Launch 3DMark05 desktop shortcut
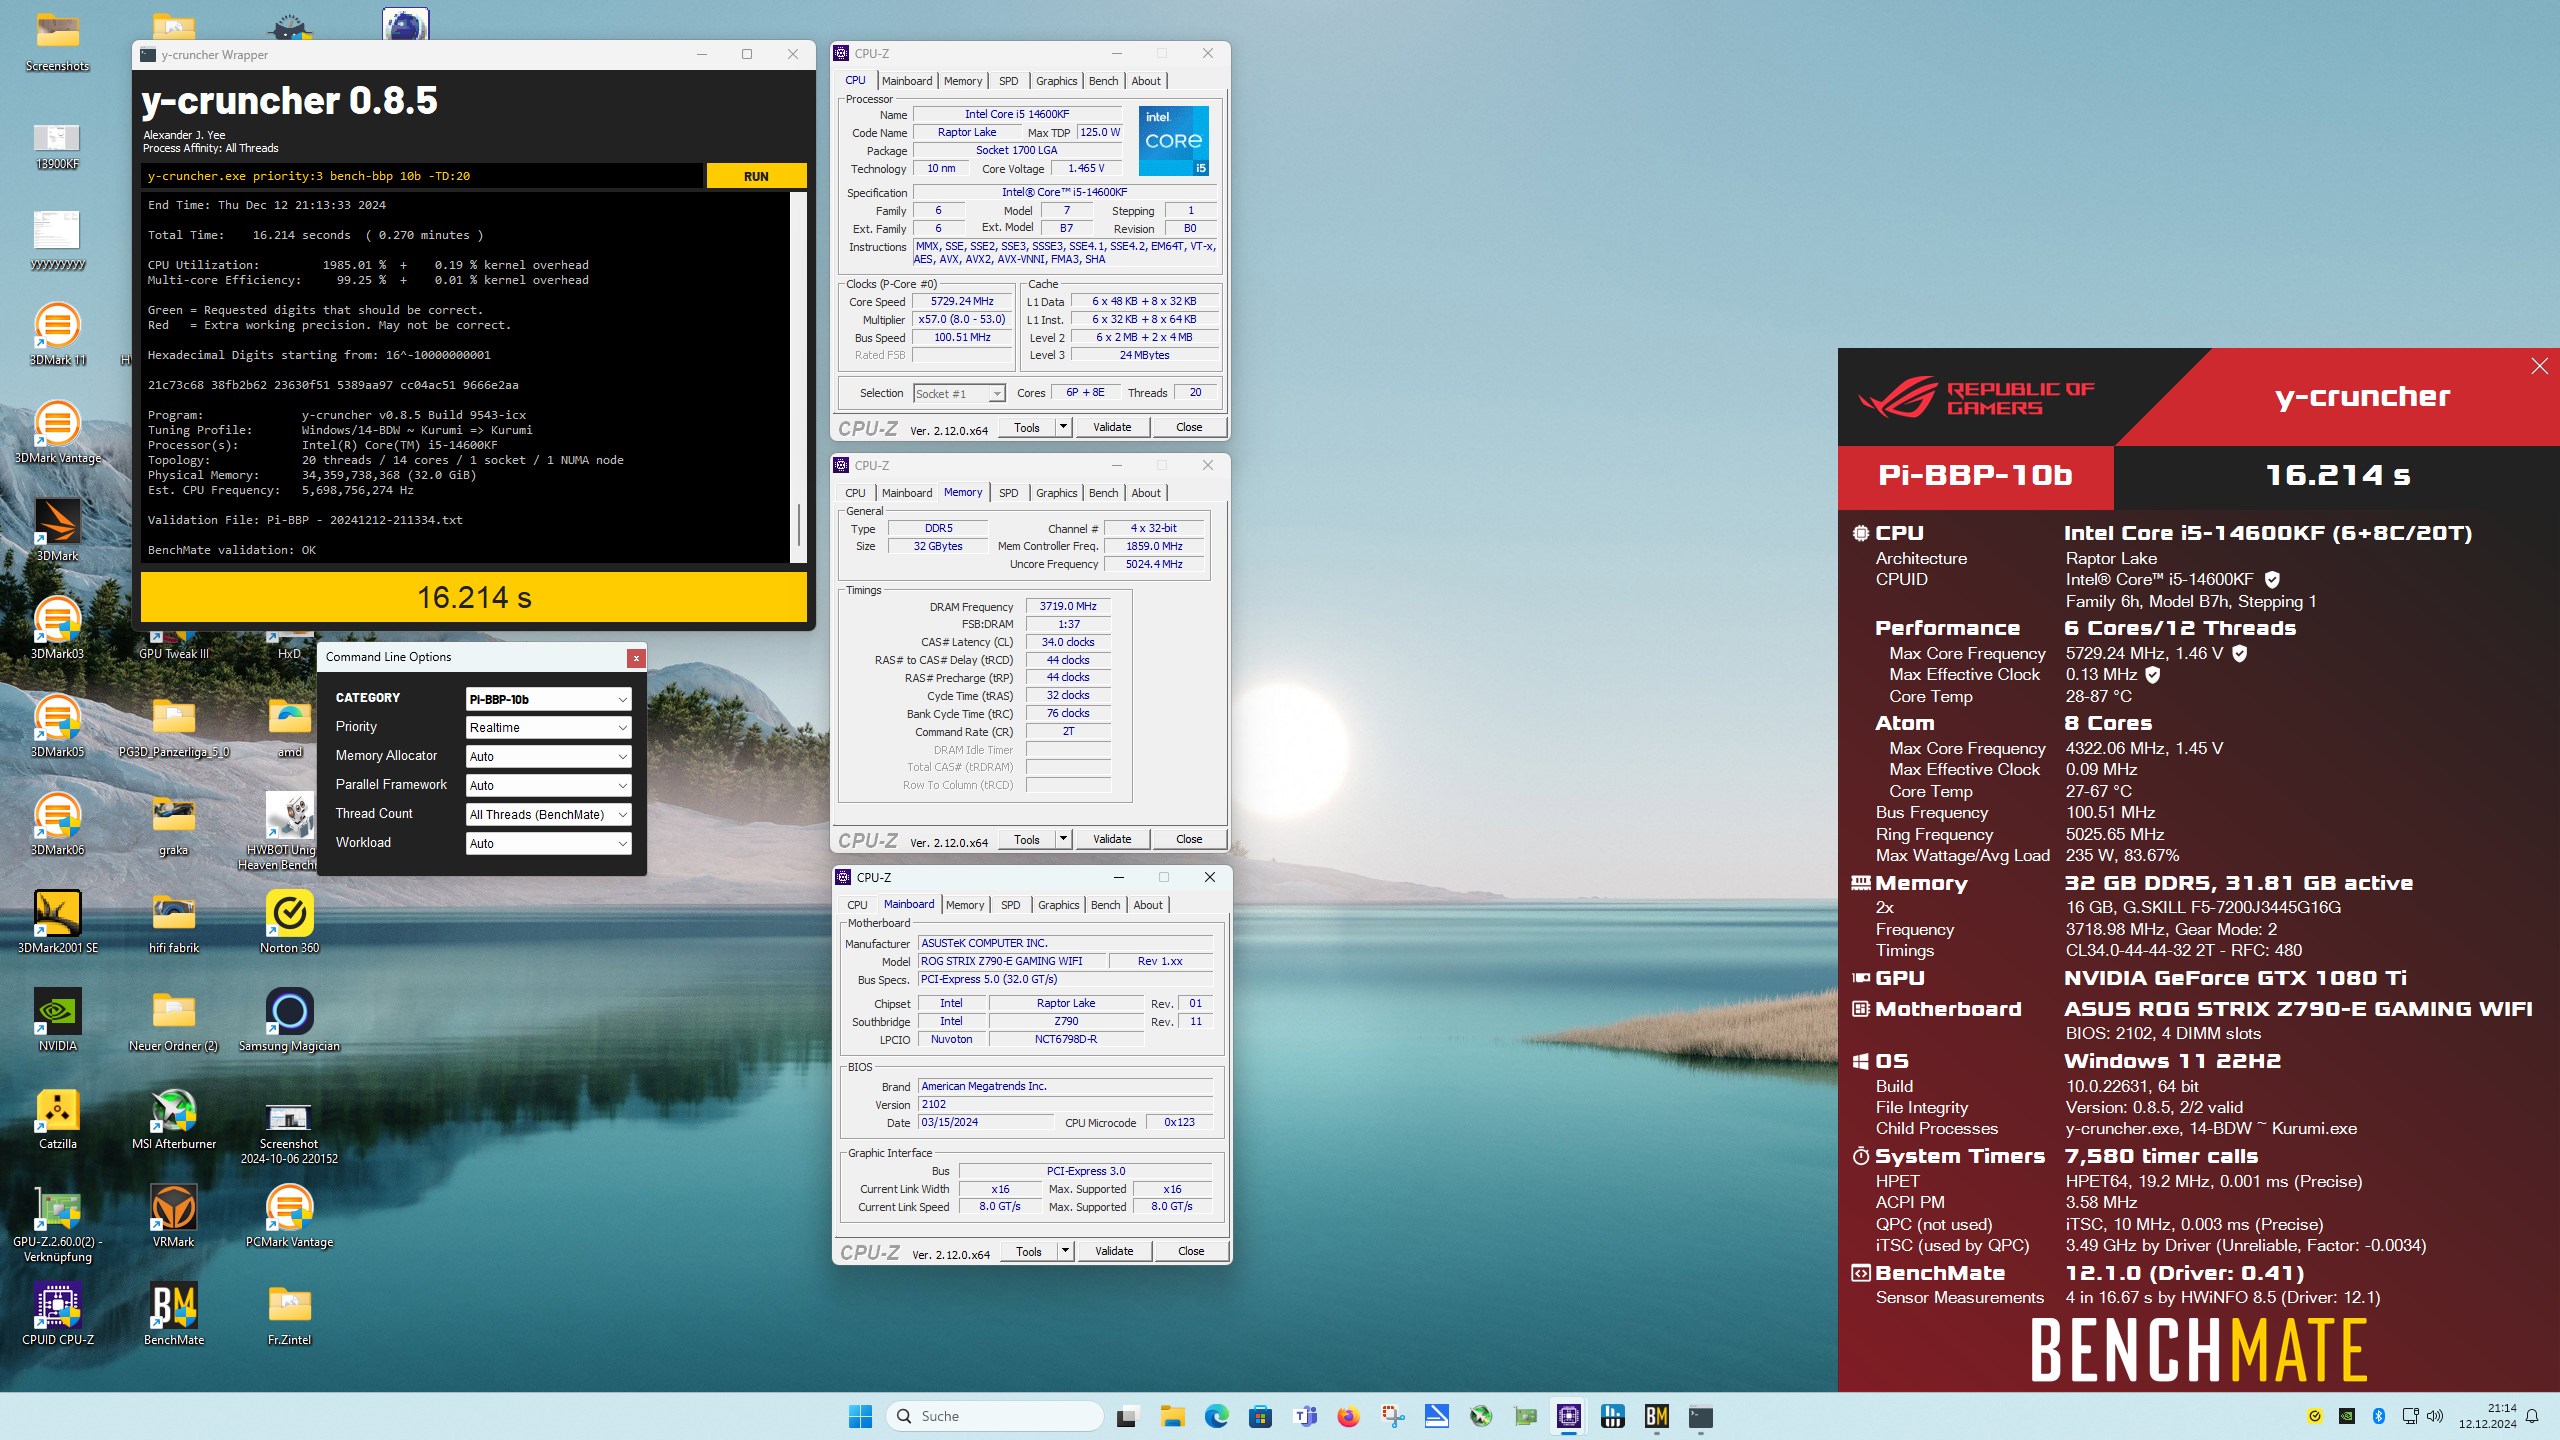2560x1440 pixels. point(58,726)
